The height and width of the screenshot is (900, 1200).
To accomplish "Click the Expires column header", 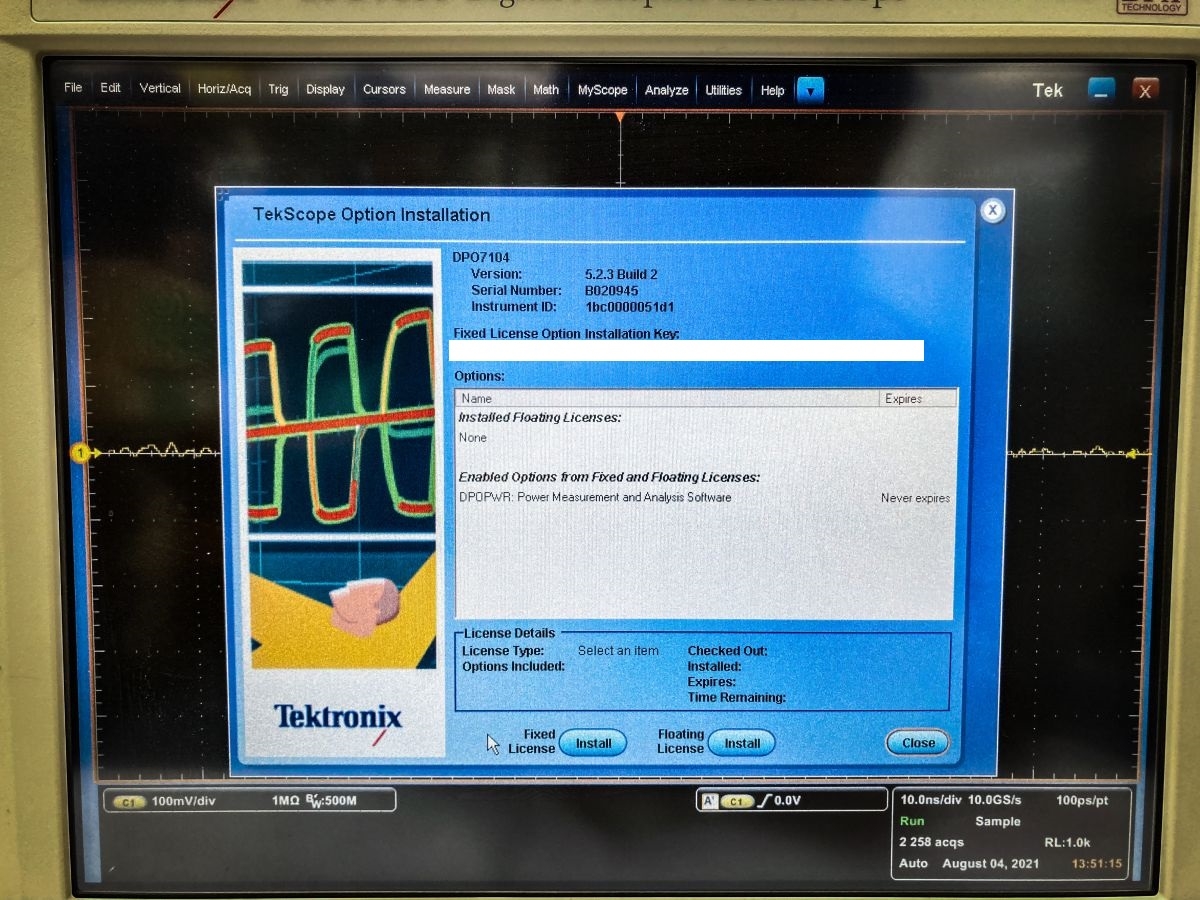I will click(918, 398).
